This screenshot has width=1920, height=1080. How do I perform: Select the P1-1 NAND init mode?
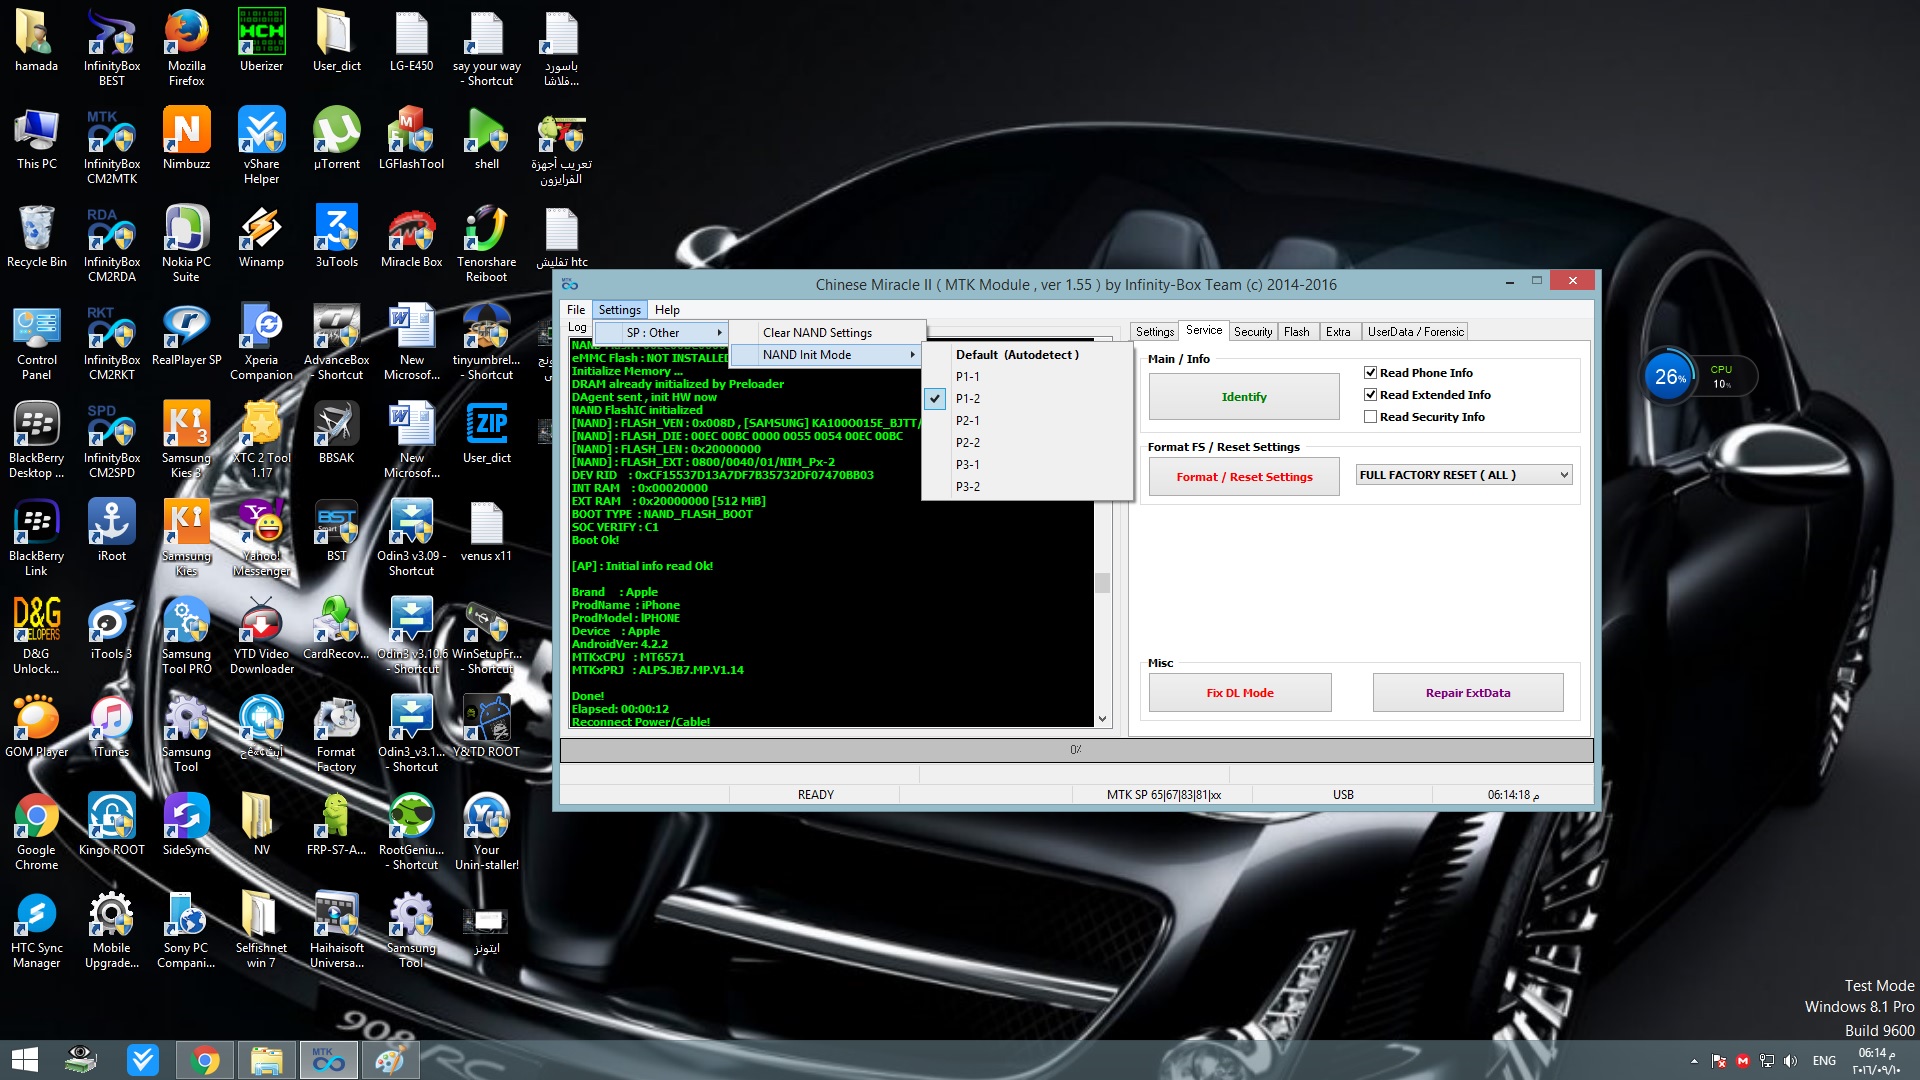point(1027,377)
